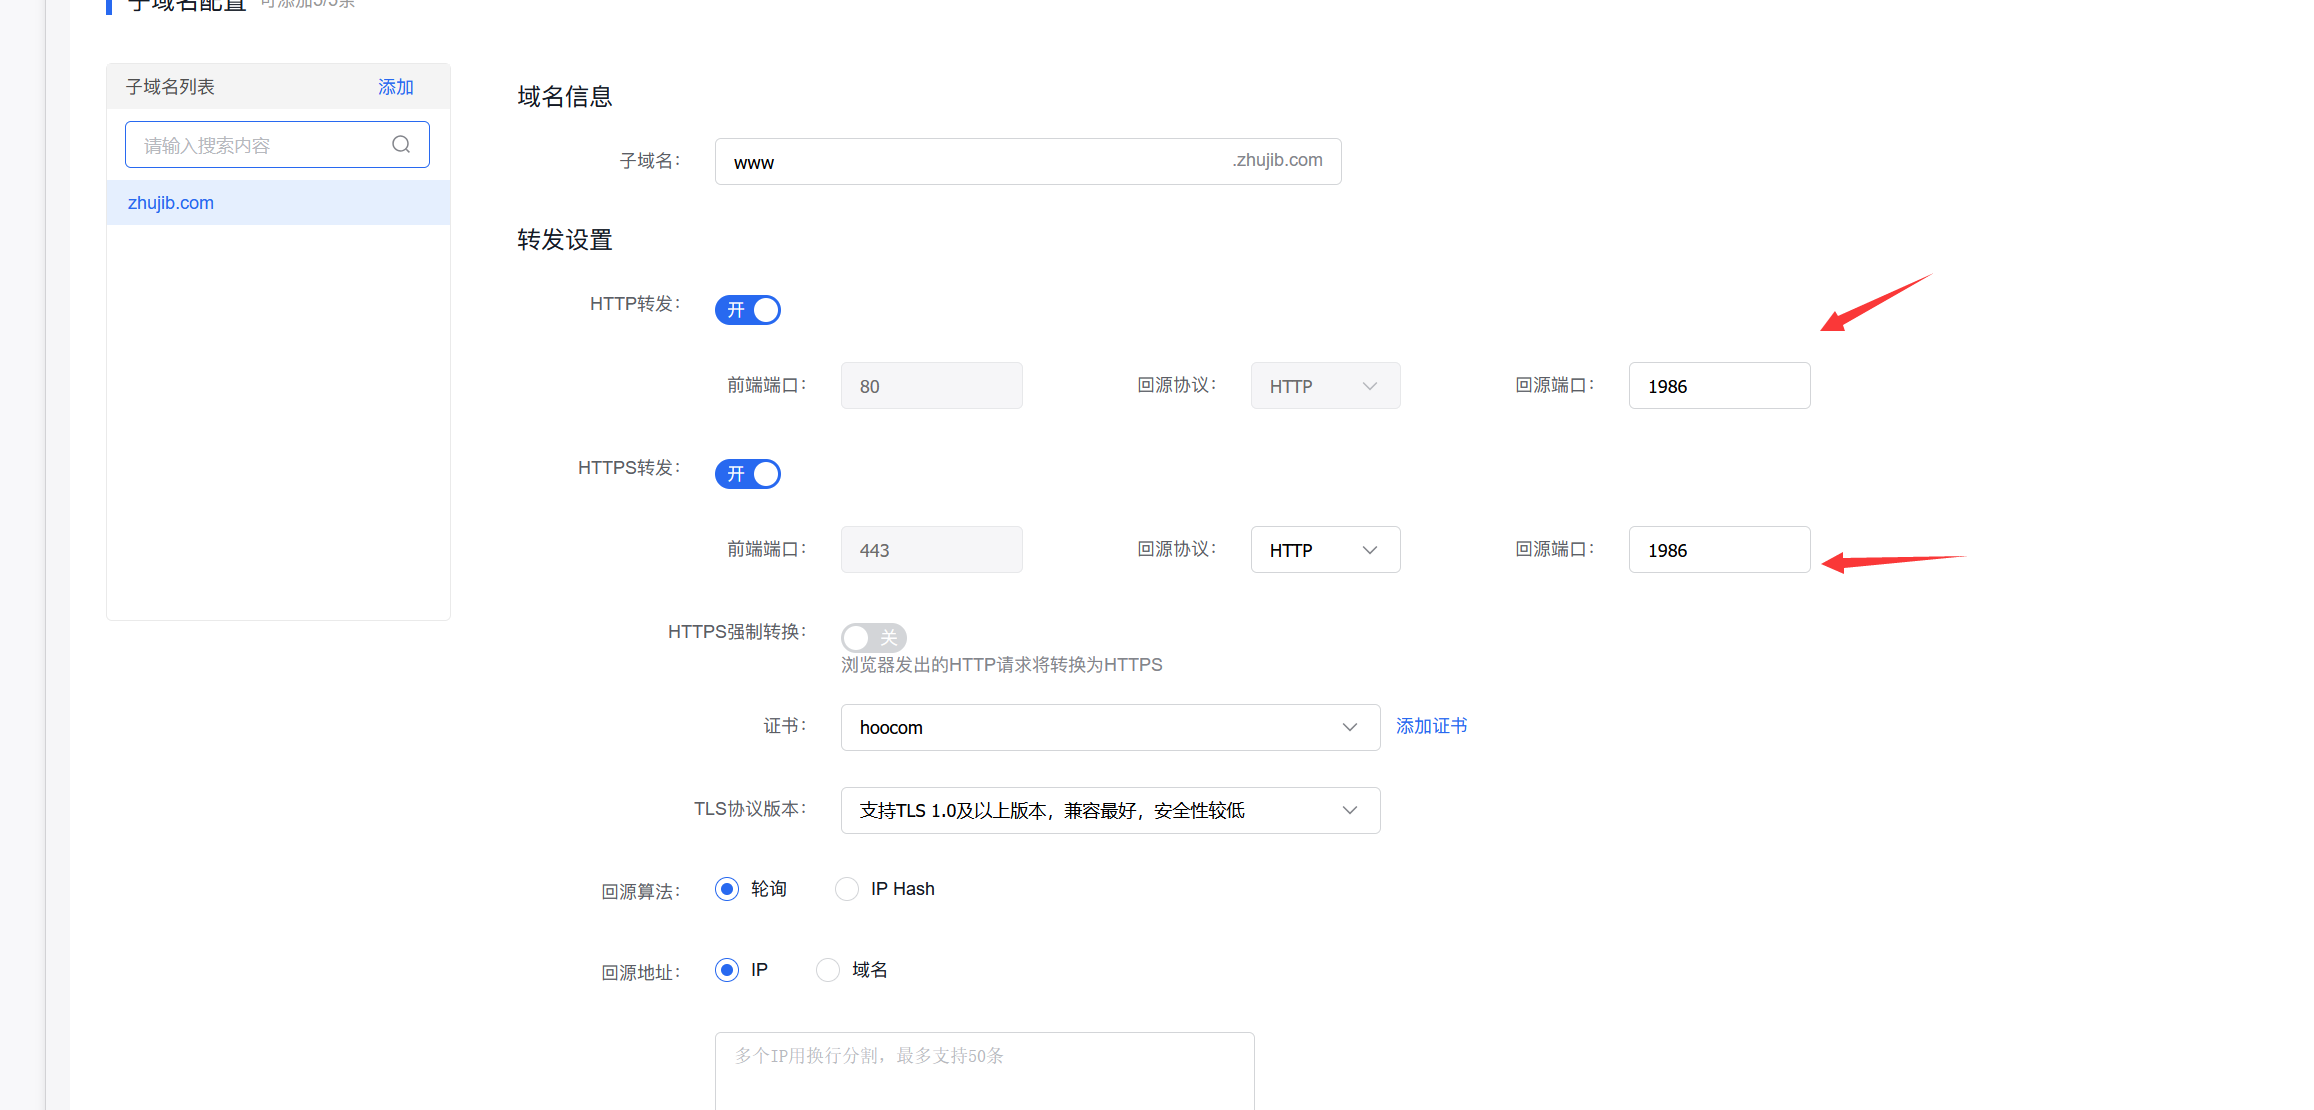2314x1110 pixels.
Task: Click 添加 link in subdomain list header
Action: 396,87
